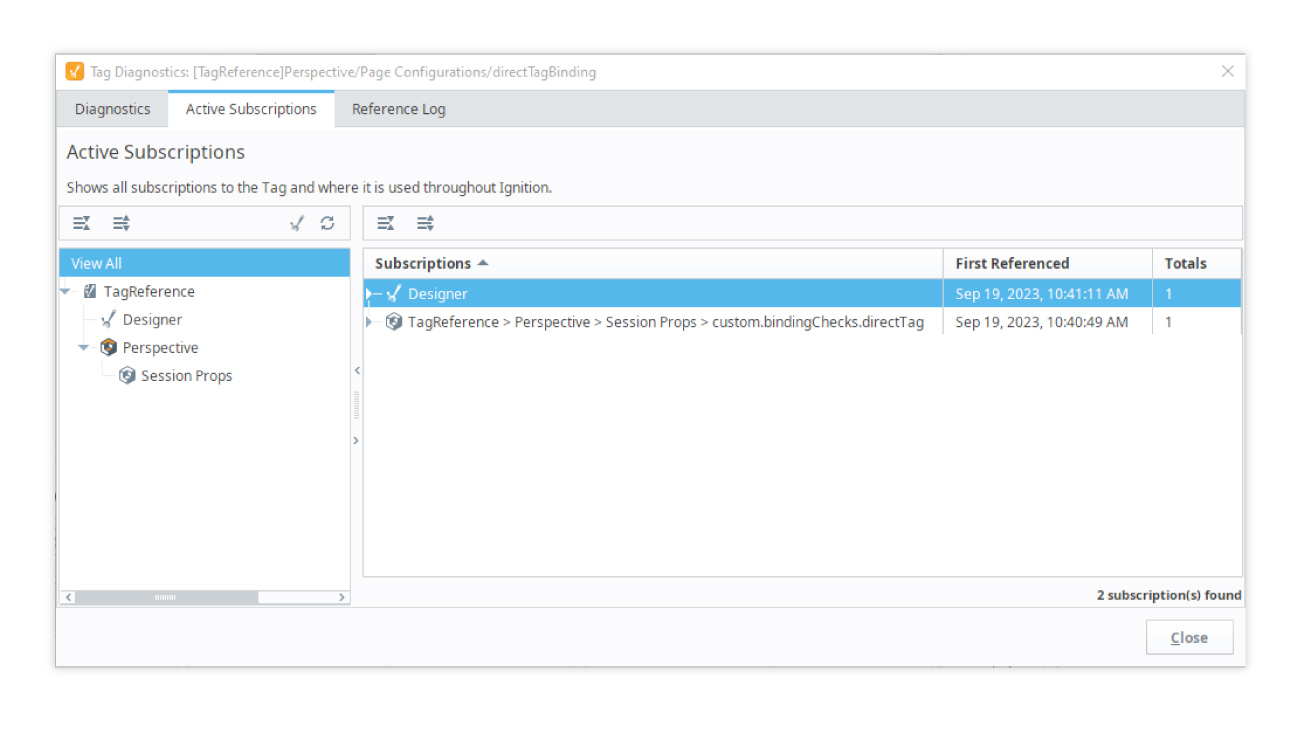Select View All in the left panel
The width and height of the screenshot is (1300, 744).
tap(97, 263)
